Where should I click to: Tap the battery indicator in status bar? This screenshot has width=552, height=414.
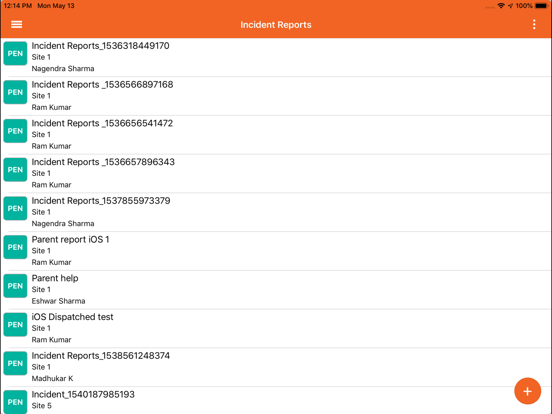pos(541,6)
